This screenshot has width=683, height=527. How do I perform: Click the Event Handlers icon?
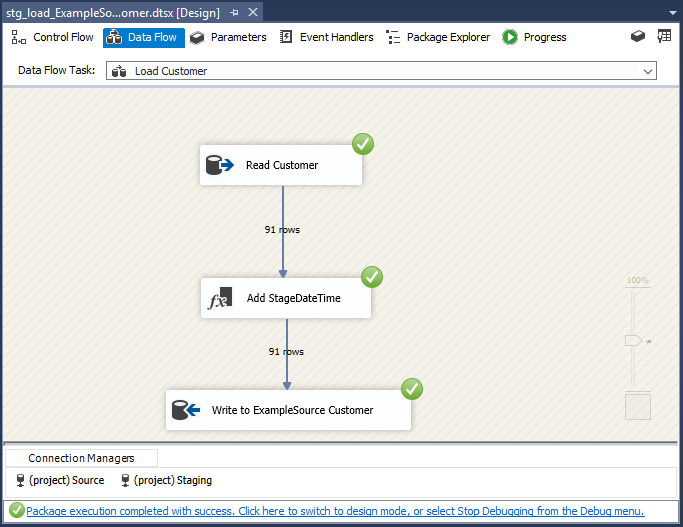click(x=286, y=37)
